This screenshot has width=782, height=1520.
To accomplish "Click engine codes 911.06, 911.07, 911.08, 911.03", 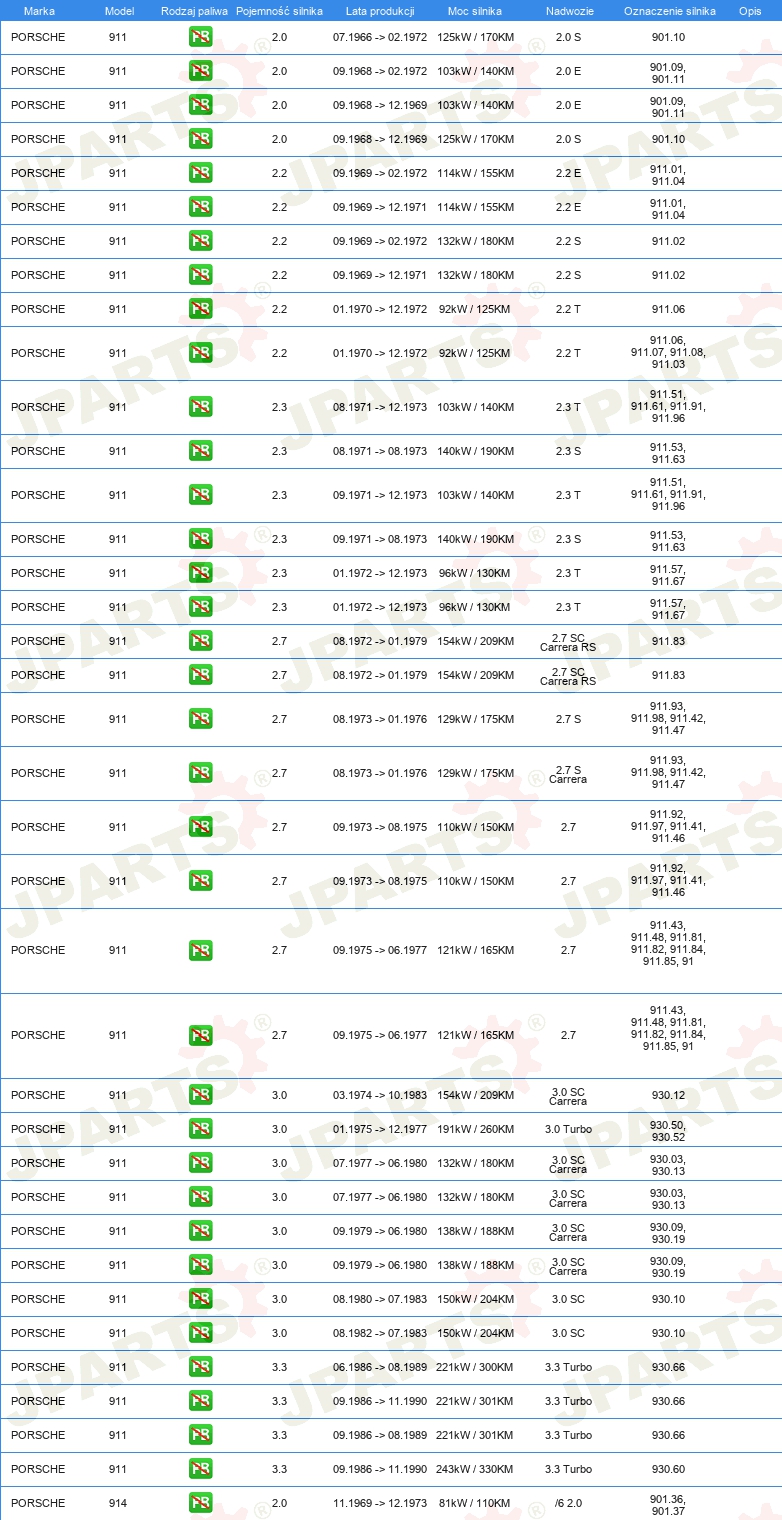I will coord(668,353).
